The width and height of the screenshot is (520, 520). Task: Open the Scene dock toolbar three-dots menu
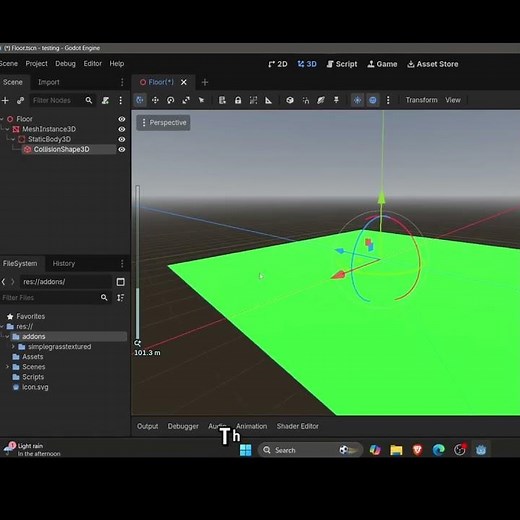click(x=121, y=100)
